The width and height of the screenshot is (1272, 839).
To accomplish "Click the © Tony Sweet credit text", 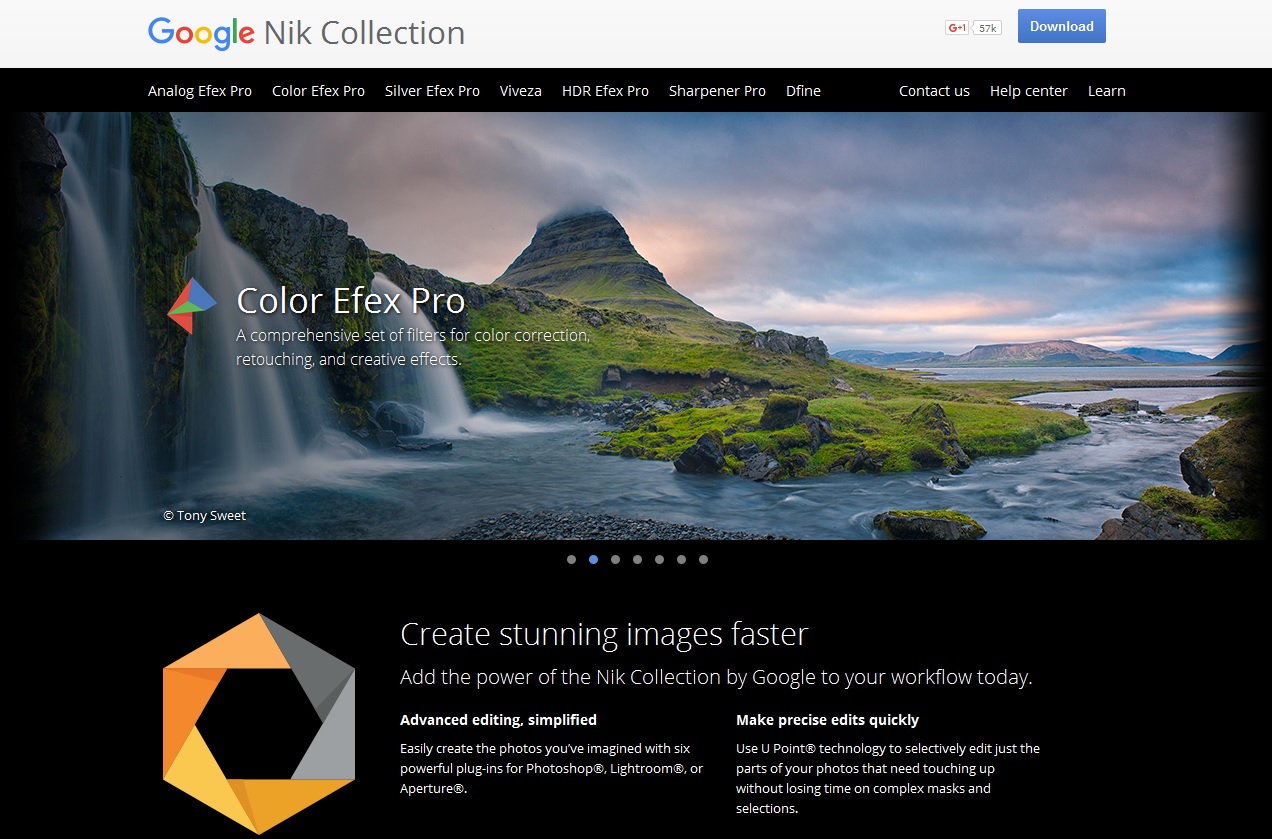I will [205, 516].
